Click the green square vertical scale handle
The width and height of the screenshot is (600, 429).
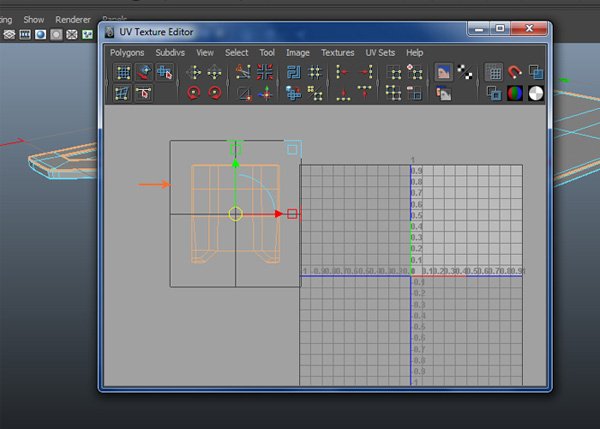click(x=235, y=149)
